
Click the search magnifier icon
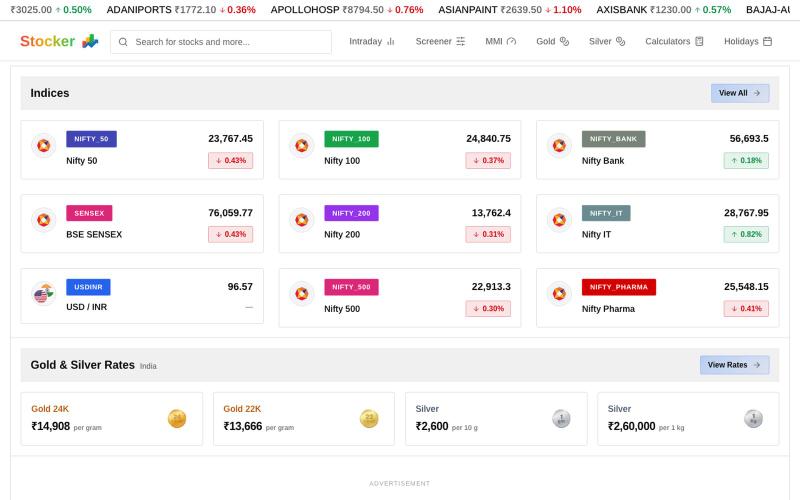pos(123,42)
